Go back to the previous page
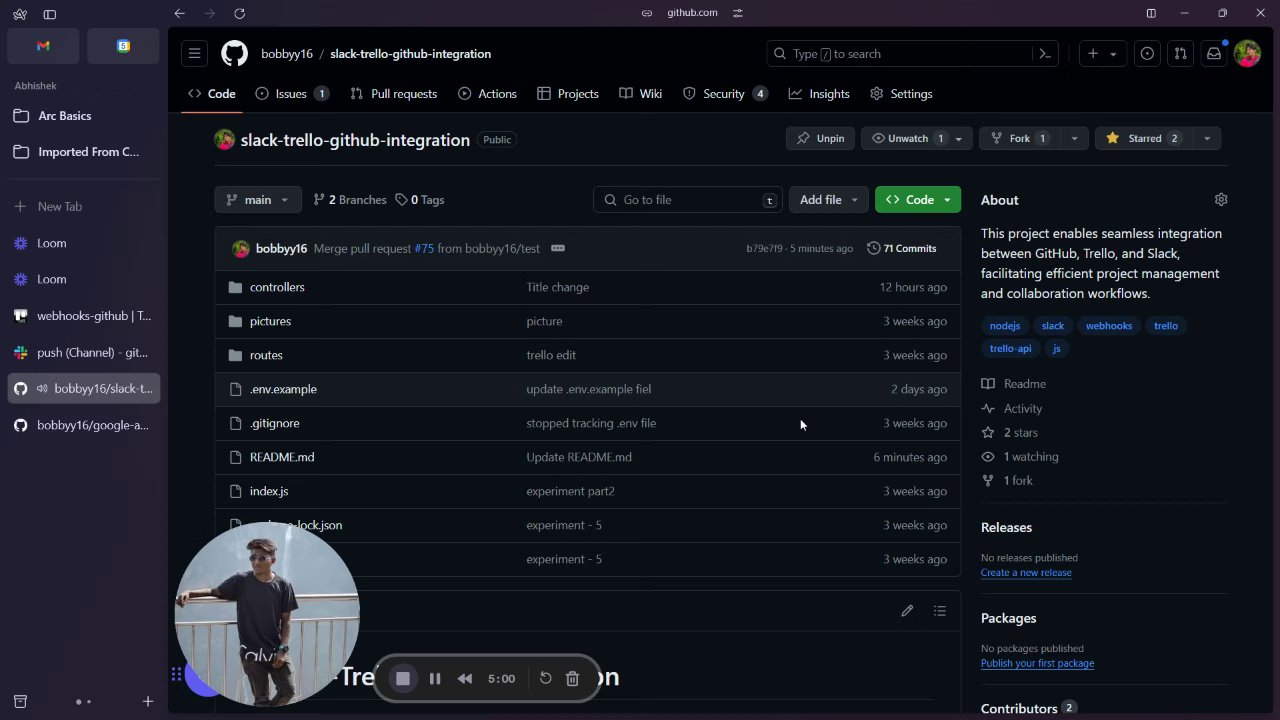Image resolution: width=1280 pixels, height=720 pixels. (179, 13)
